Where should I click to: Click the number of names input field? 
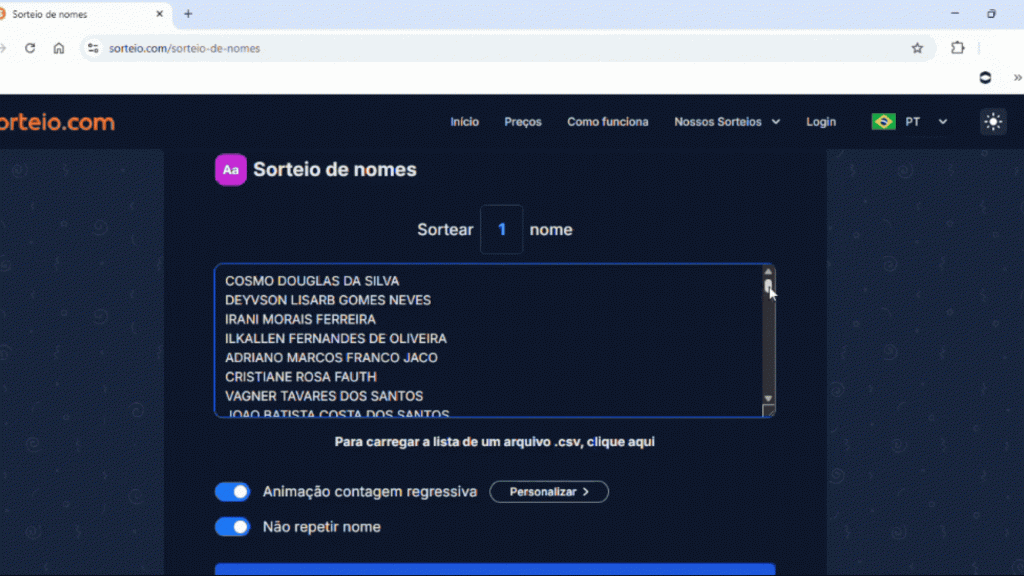(x=502, y=230)
